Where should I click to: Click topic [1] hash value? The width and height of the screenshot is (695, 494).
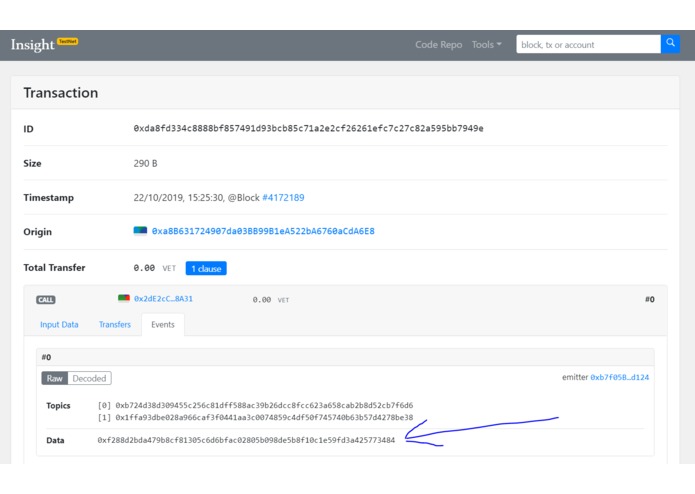point(264,417)
